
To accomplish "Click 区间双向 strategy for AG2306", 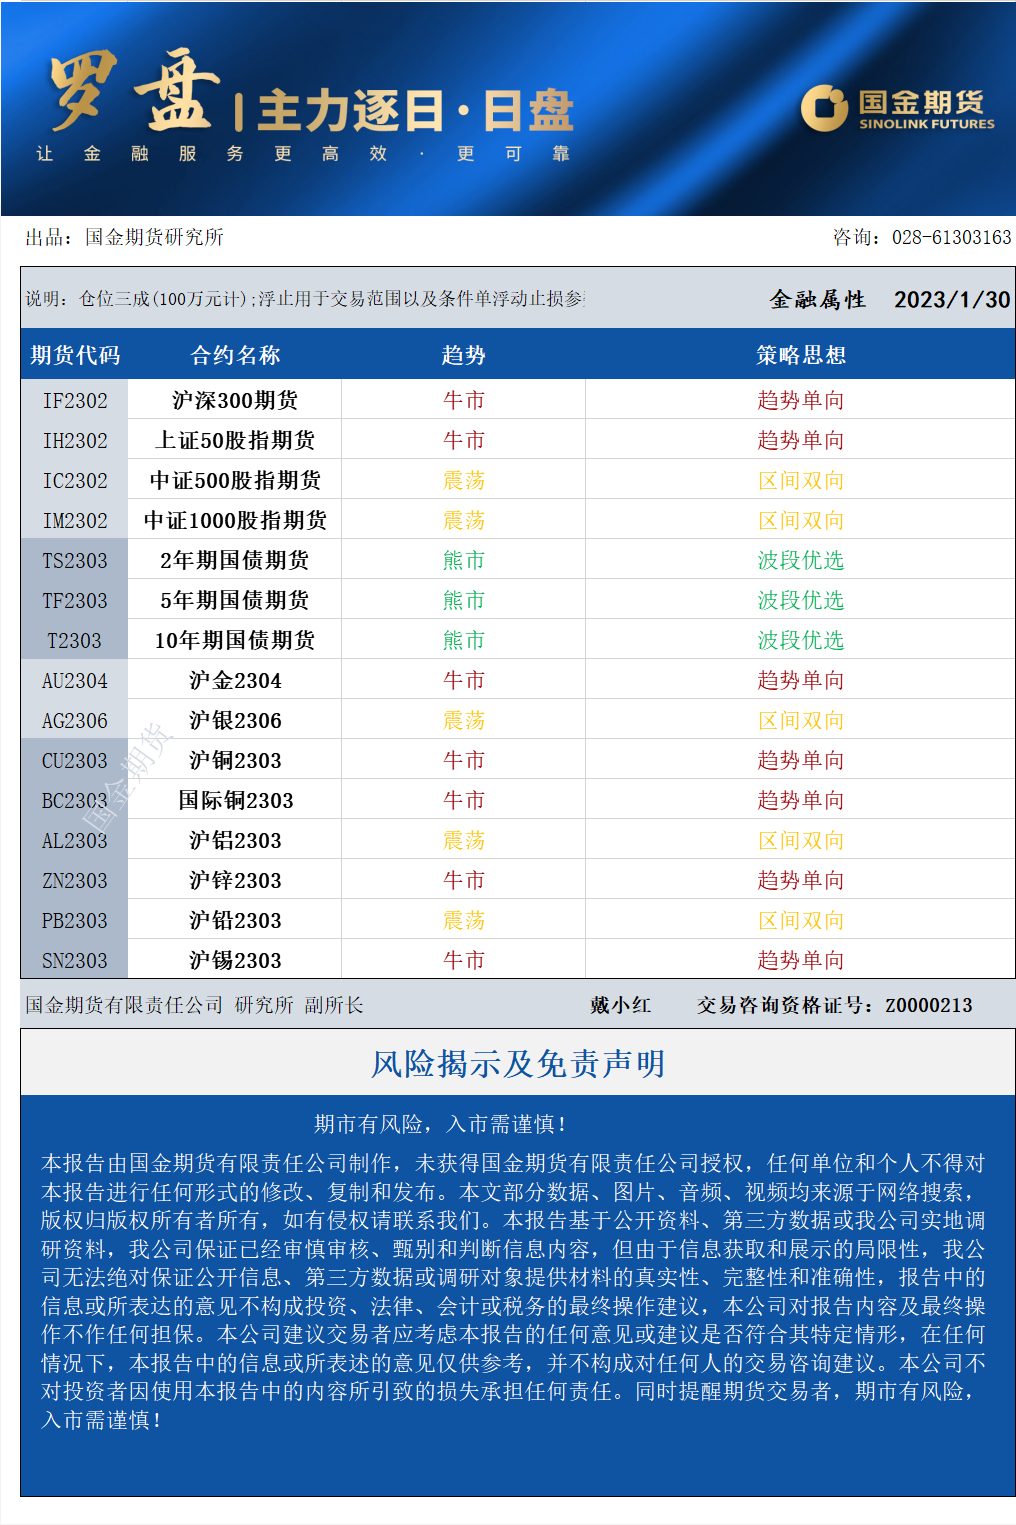I will pyautogui.click(x=801, y=720).
